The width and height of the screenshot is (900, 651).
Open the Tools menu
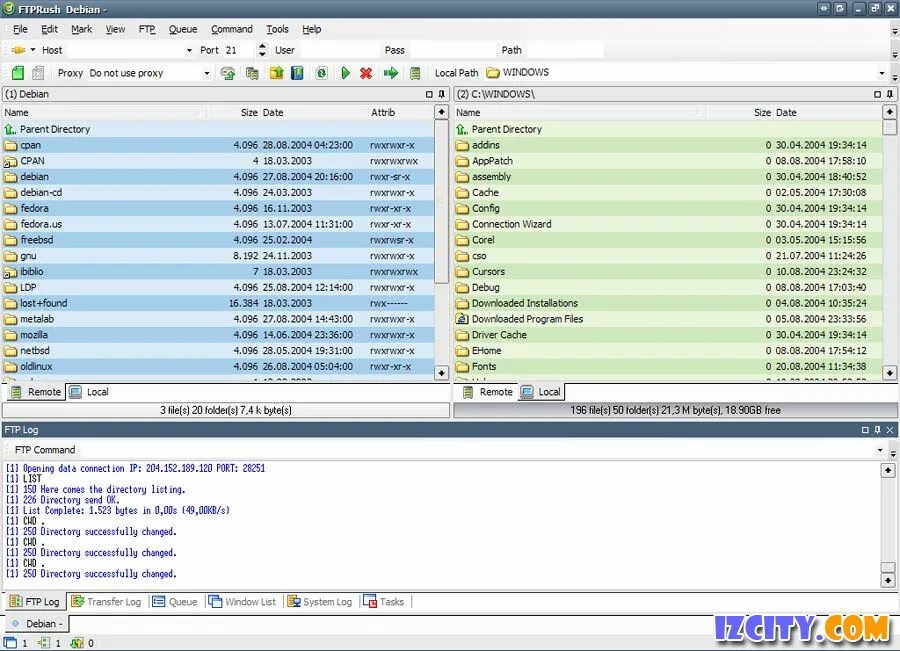pos(277,29)
